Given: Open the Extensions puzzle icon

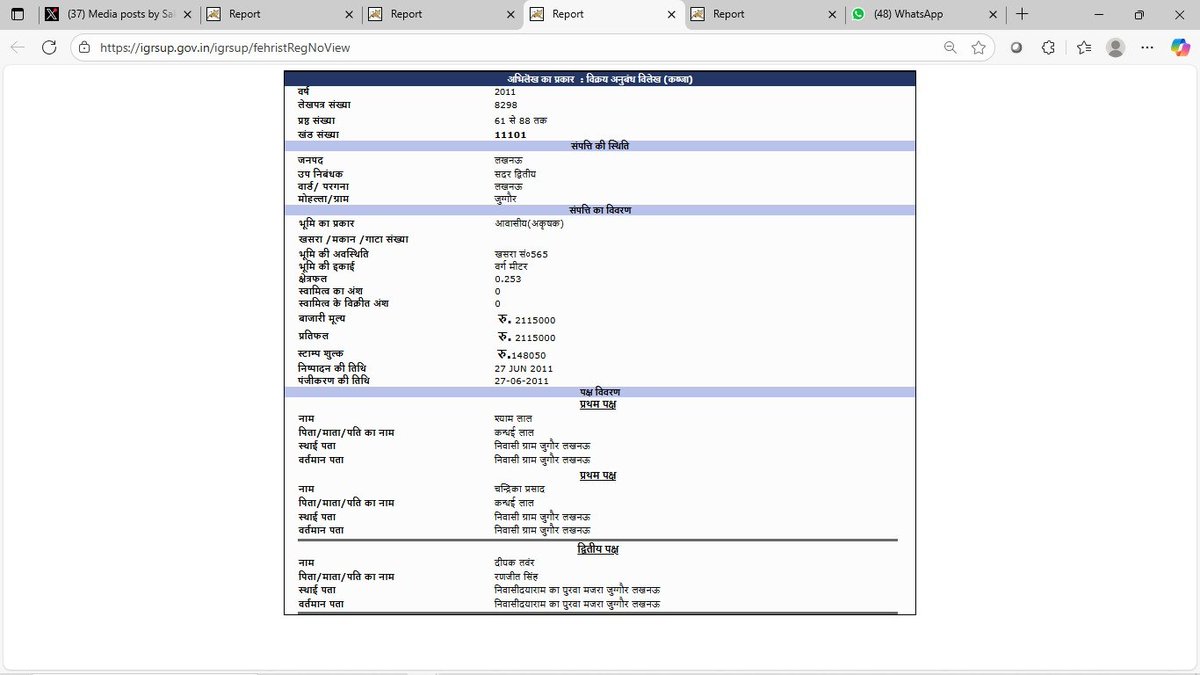Looking at the screenshot, I should (x=1048, y=47).
